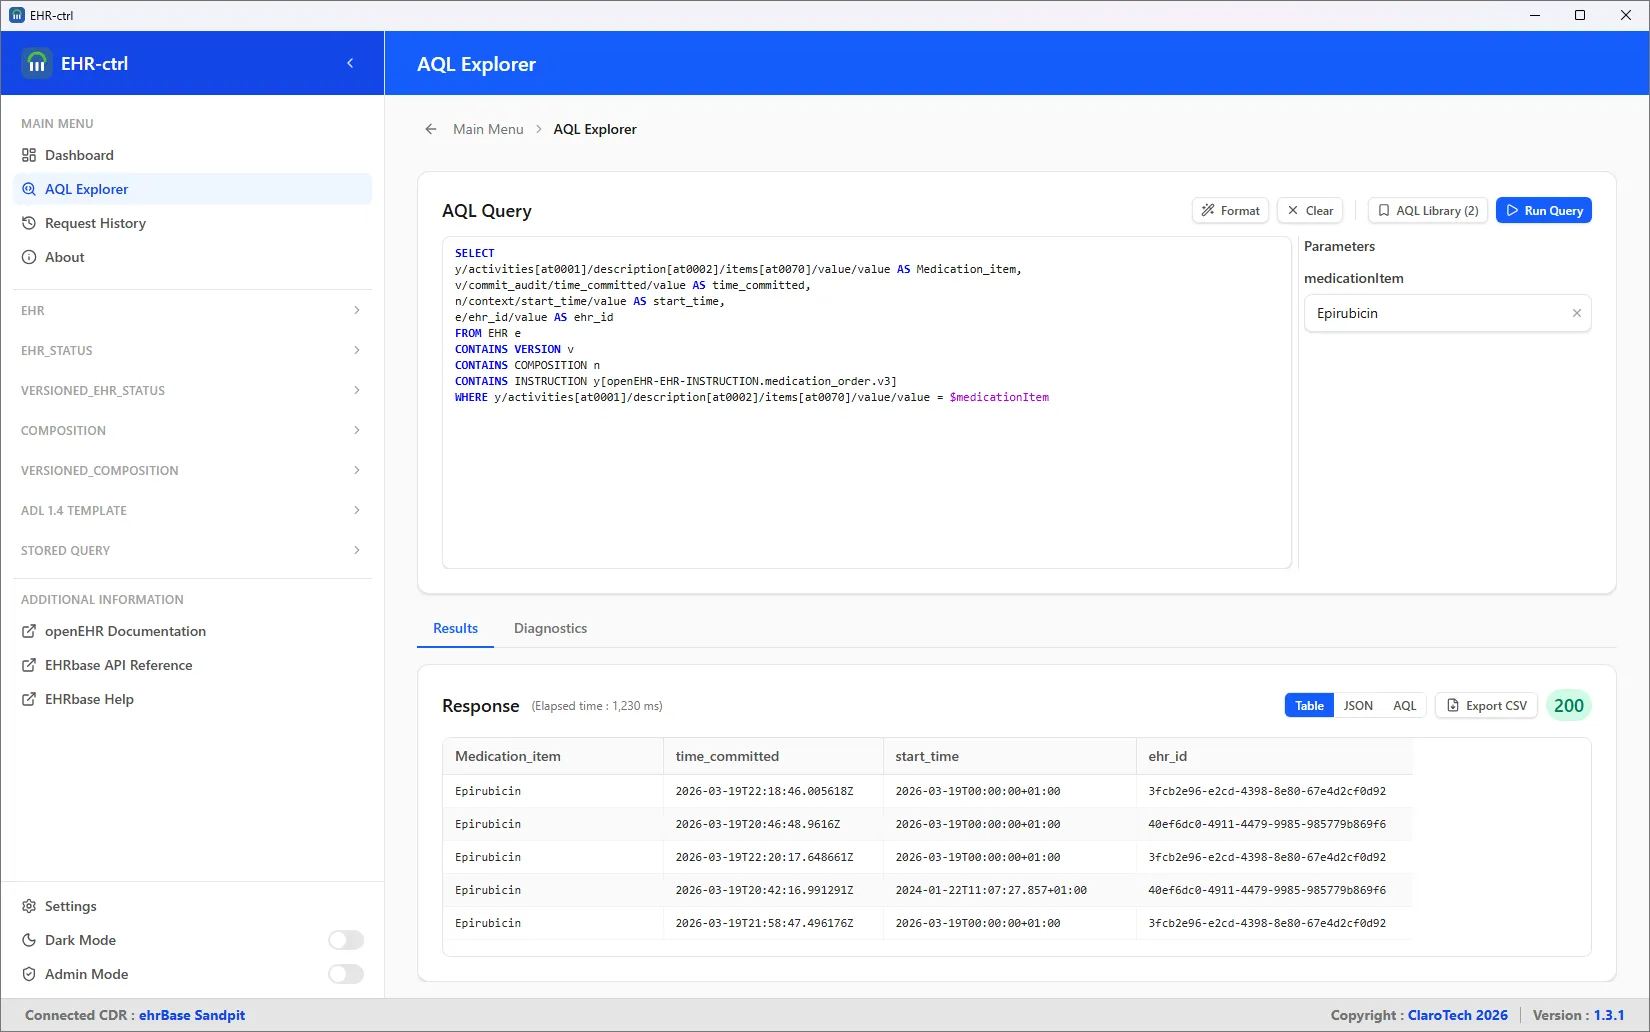Expand the STORED QUERY section
This screenshot has height=1032, width=1650.
(192, 550)
